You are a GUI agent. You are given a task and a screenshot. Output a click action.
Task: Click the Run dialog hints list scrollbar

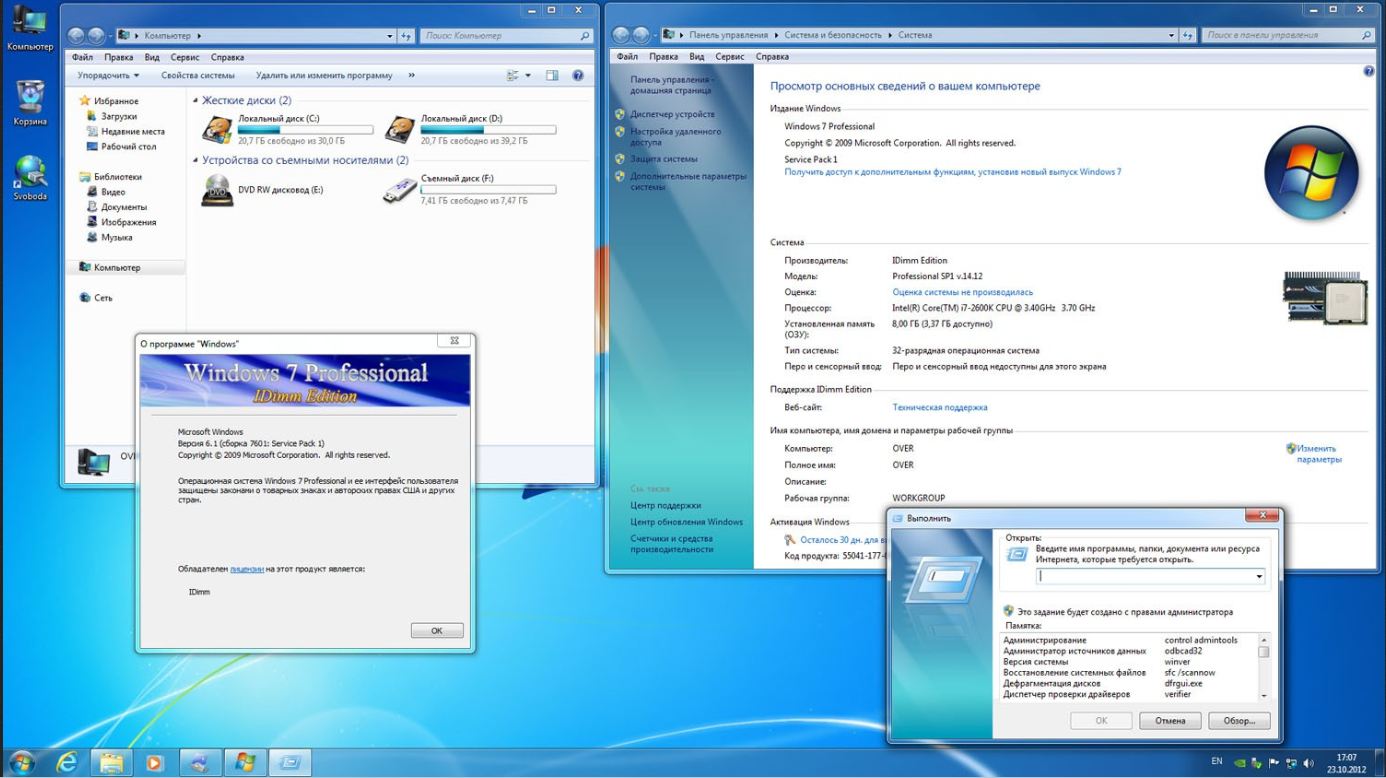(1263, 667)
